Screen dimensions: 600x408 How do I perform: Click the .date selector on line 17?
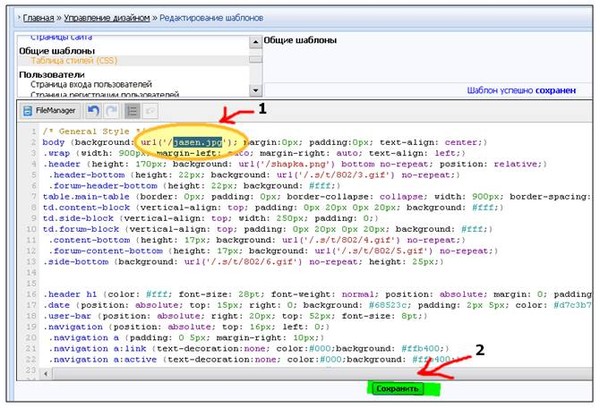tap(56, 305)
